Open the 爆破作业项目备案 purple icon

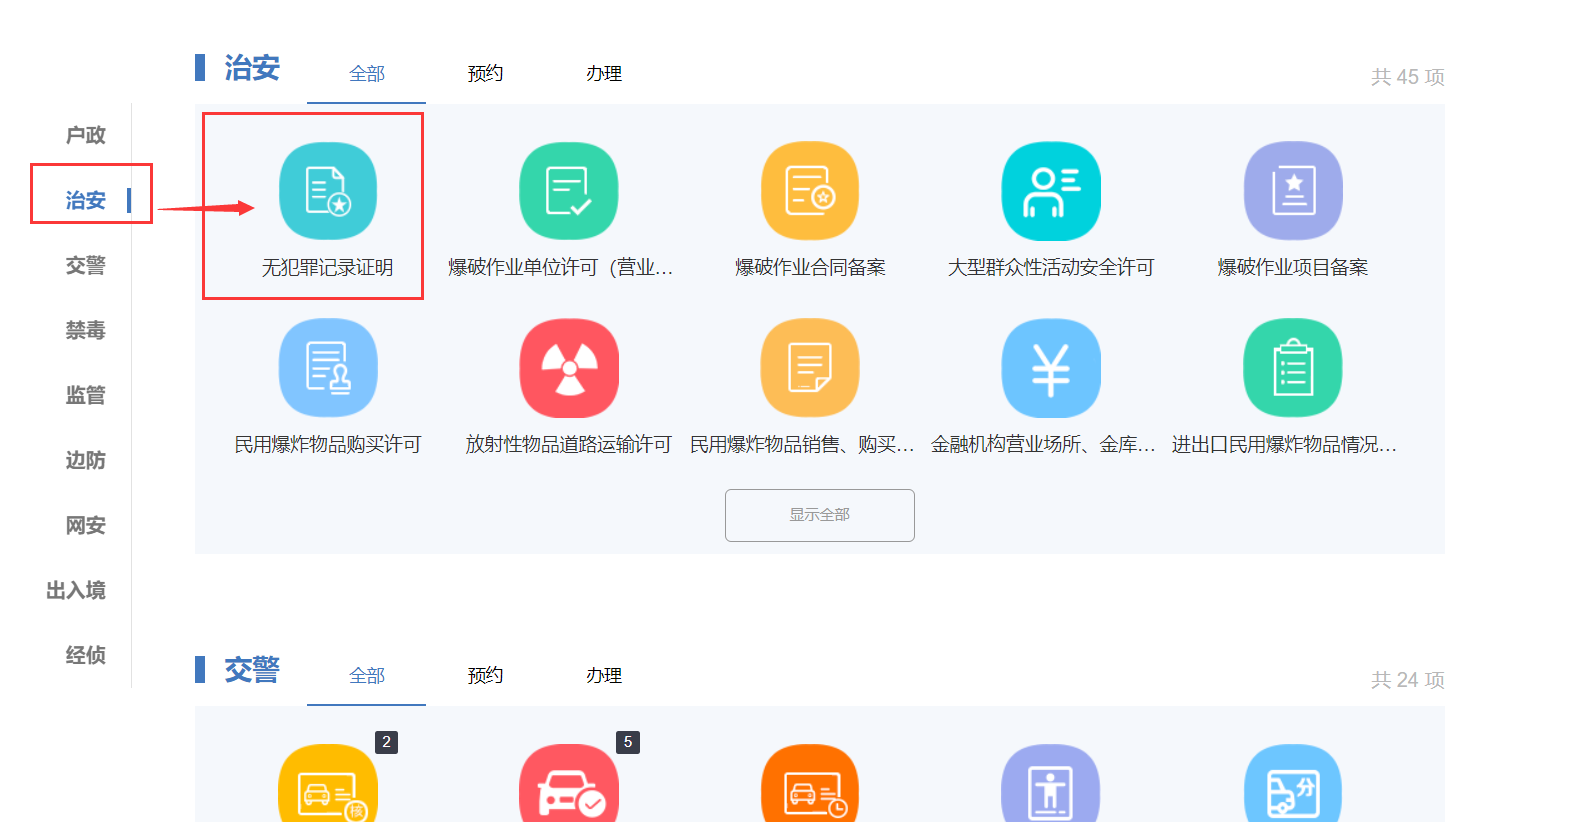click(x=1292, y=191)
